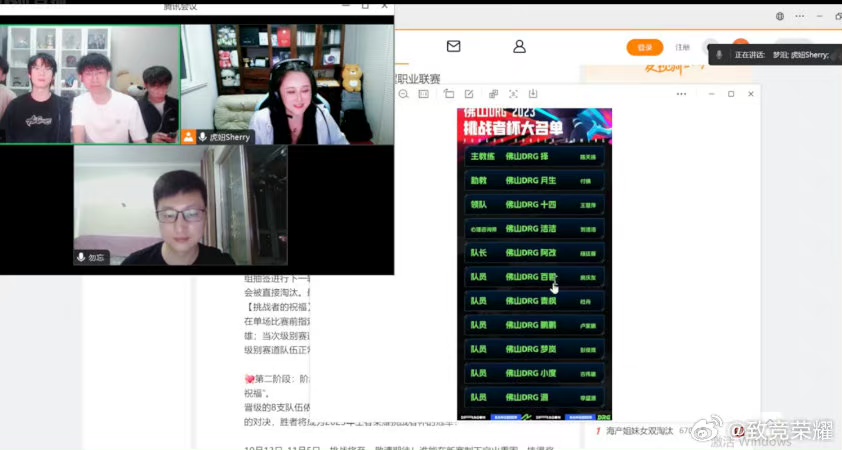Click the 领队 佛山DRG 十四 row

click(x=534, y=205)
